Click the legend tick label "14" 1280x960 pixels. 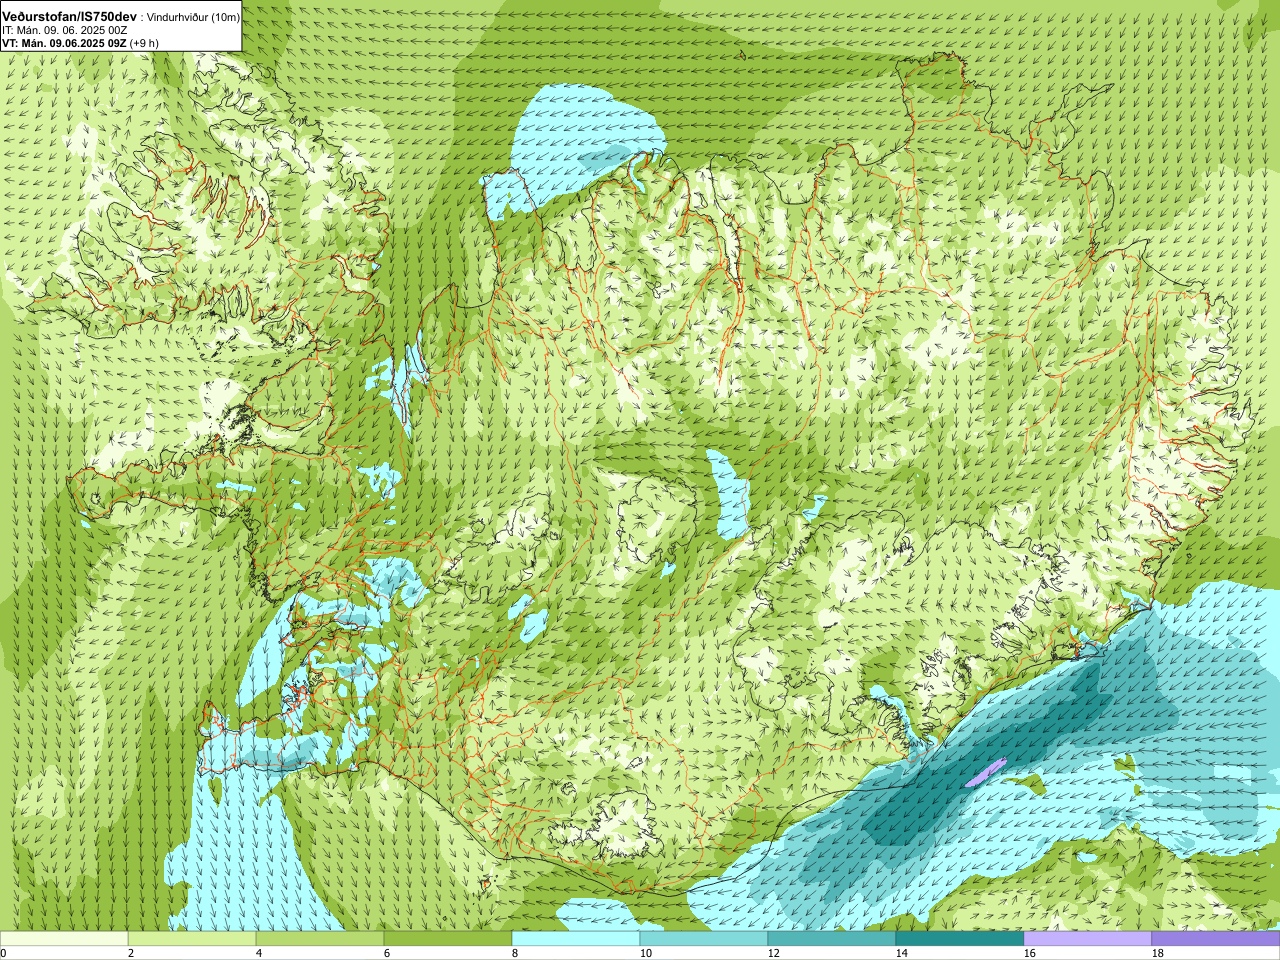tap(901, 954)
